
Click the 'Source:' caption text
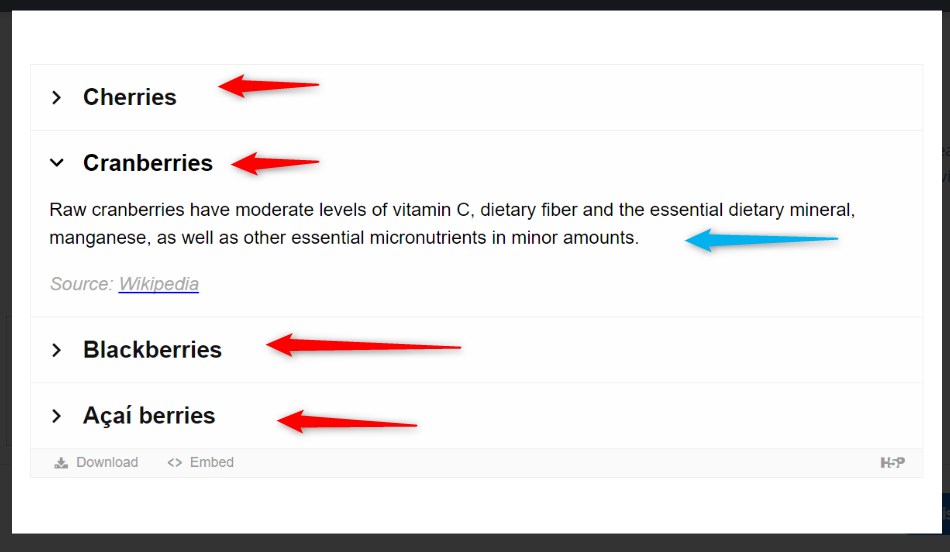click(x=82, y=284)
